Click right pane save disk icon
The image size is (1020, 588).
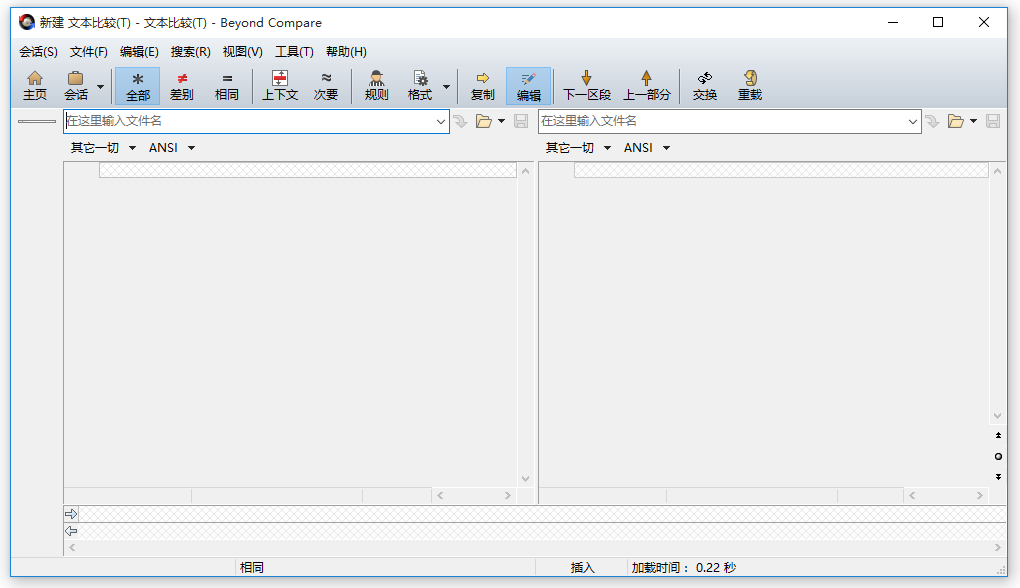[993, 121]
